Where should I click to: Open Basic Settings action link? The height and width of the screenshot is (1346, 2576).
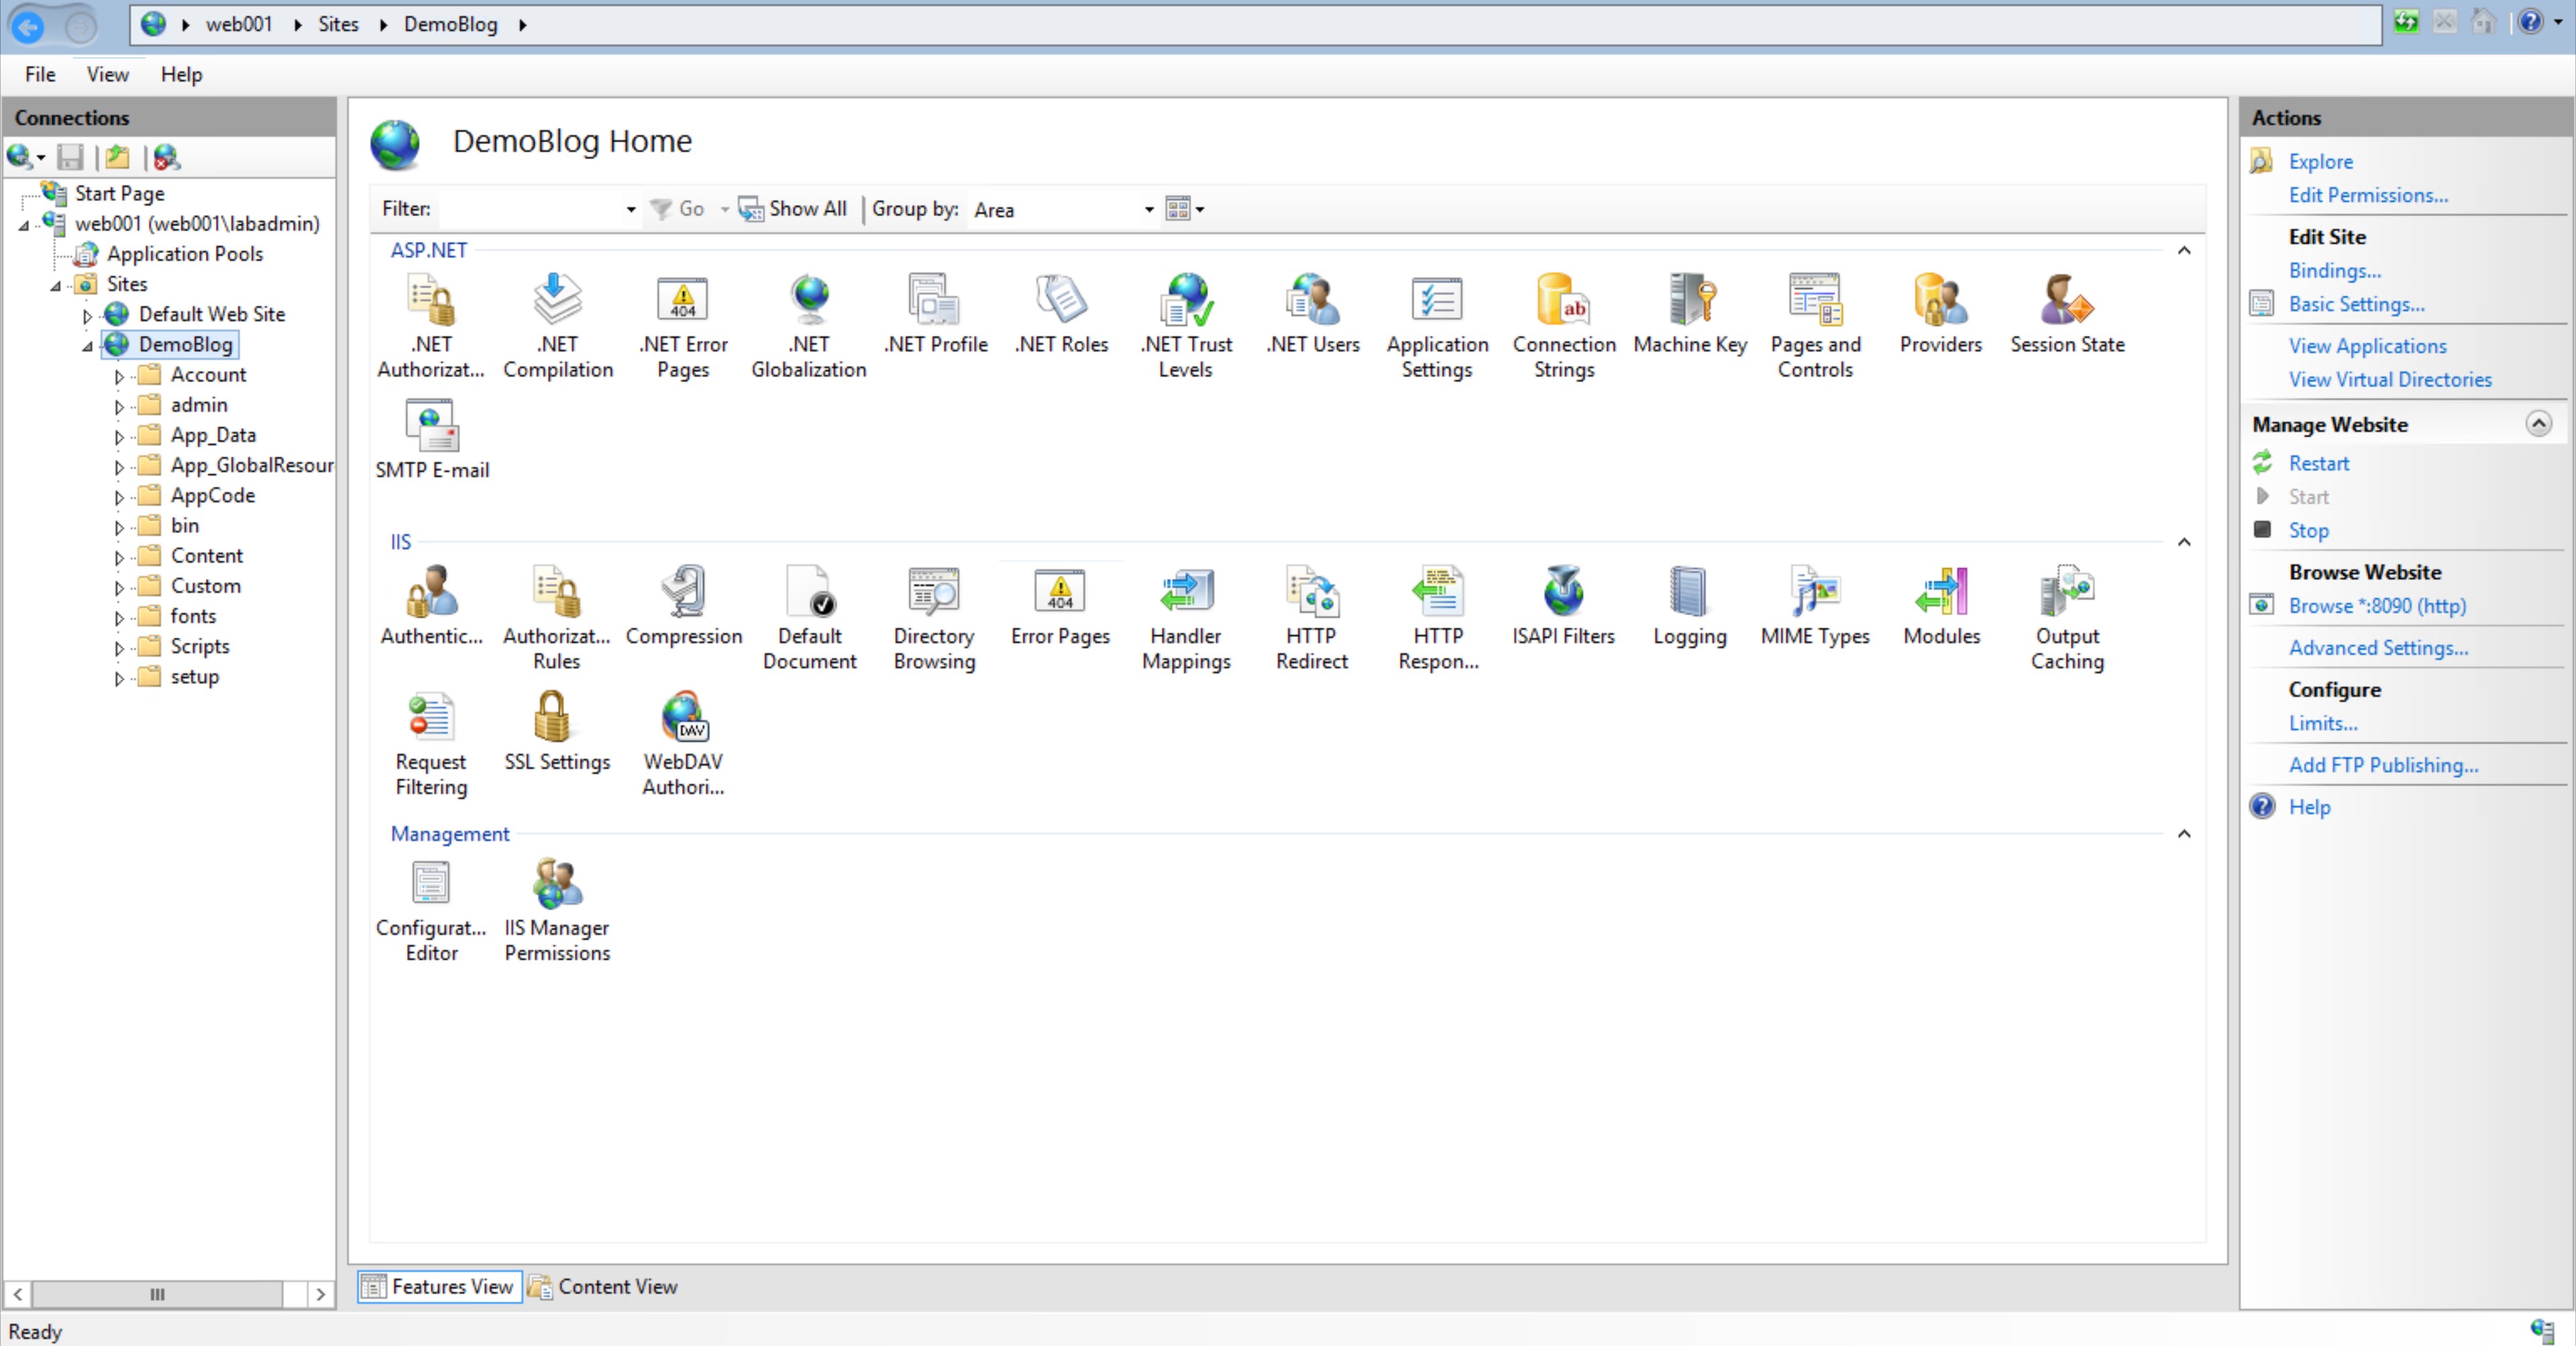tap(2356, 304)
